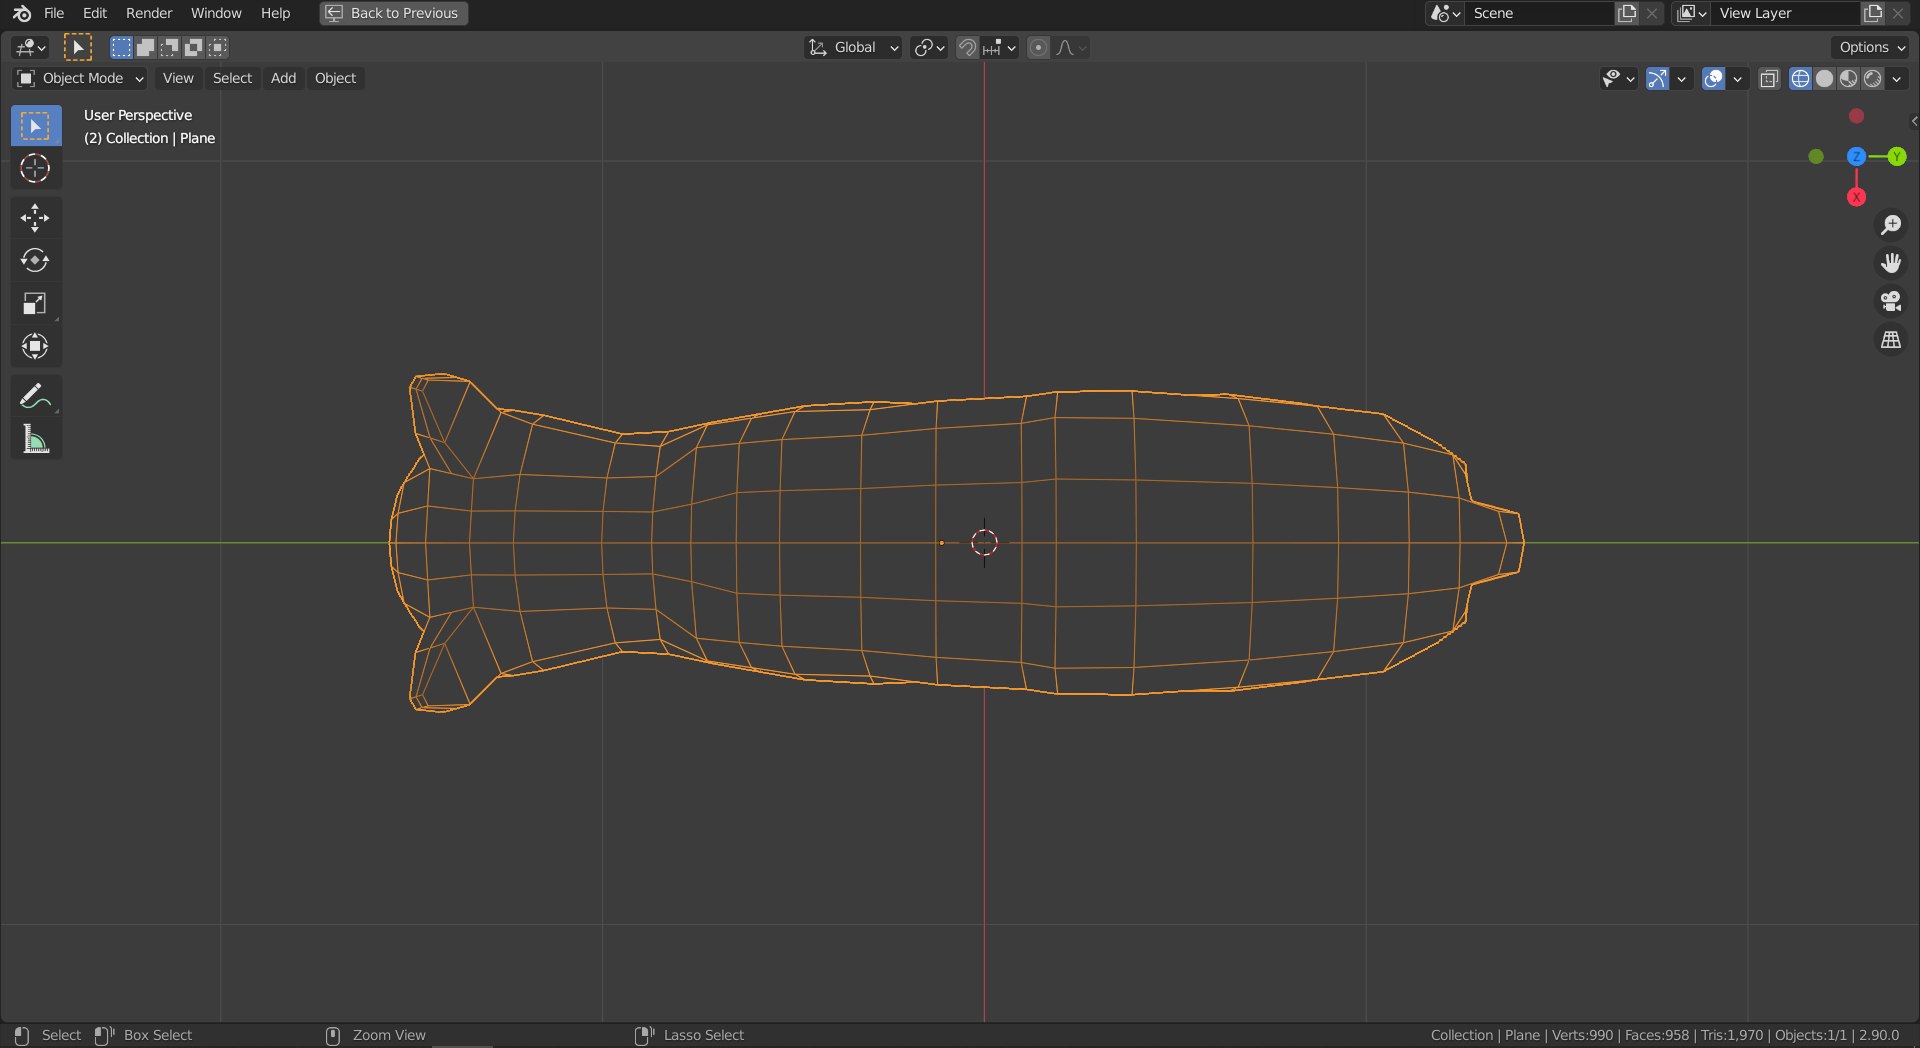Open the gizmo settings dropdown arrow

(x=1681, y=78)
